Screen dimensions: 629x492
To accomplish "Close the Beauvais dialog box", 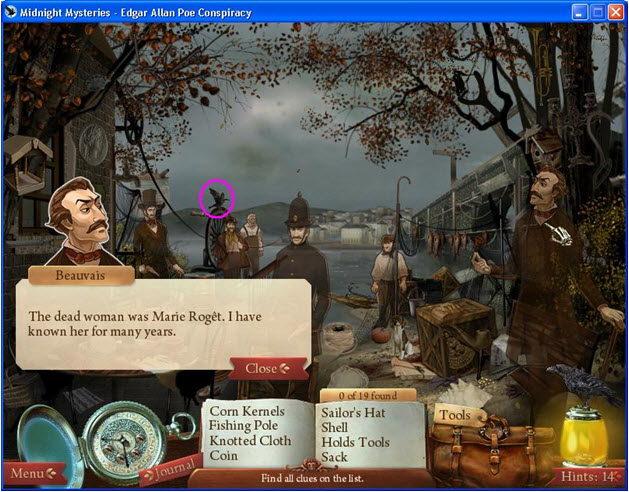I will pos(267,368).
